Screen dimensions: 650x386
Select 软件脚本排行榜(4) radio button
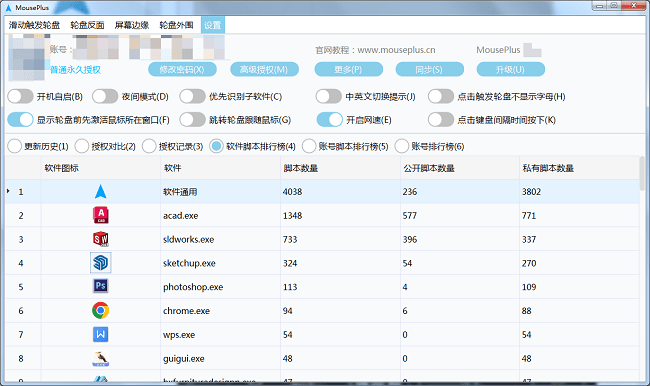pos(216,146)
